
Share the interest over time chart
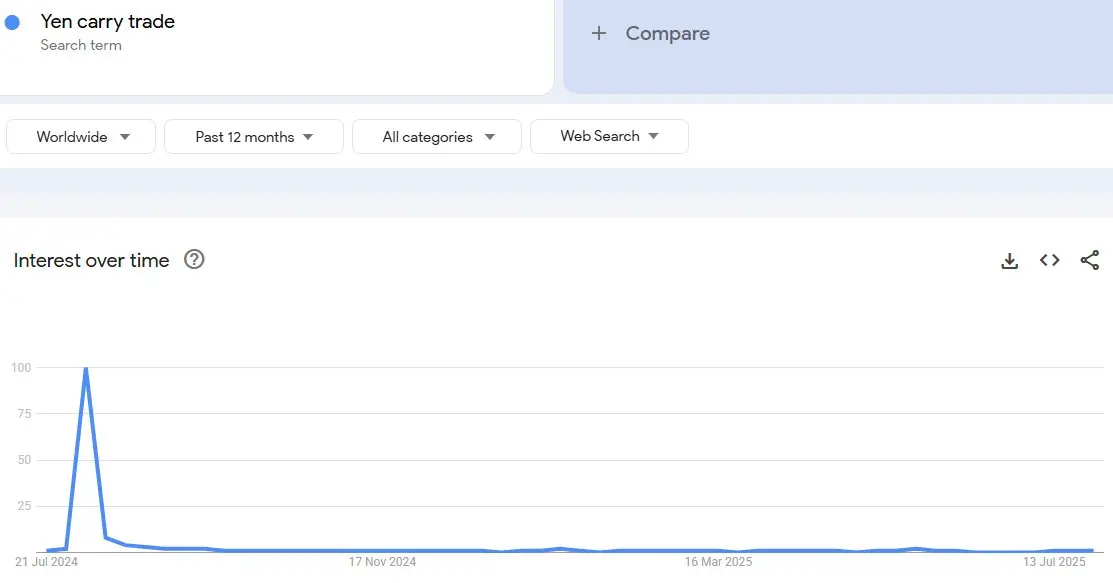[x=1090, y=260]
